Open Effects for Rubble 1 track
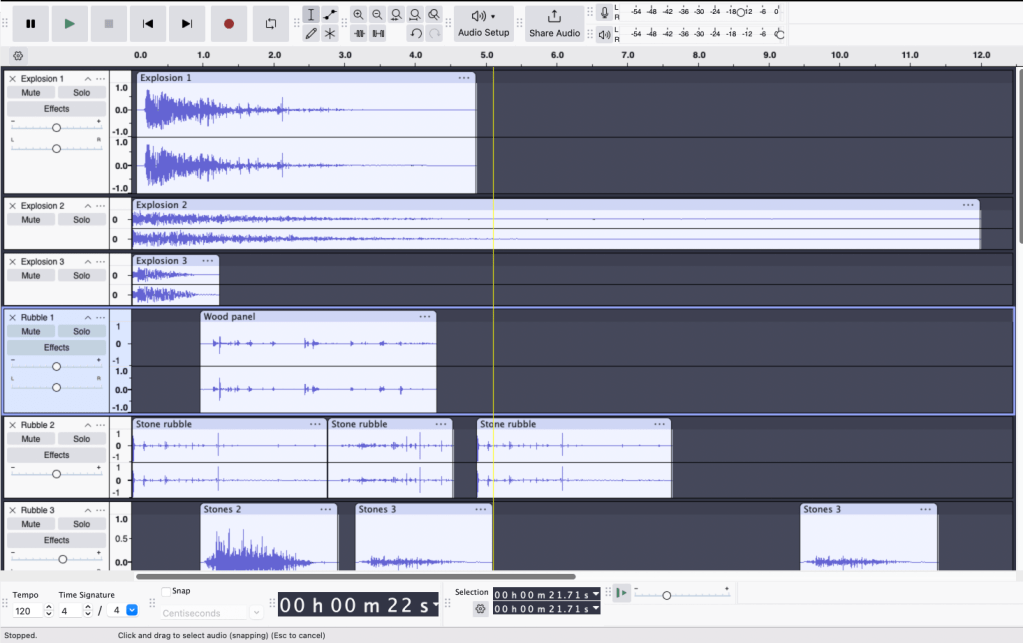Image resolution: width=1023 pixels, height=643 pixels. pyautogui.click(x=56, y=348)
